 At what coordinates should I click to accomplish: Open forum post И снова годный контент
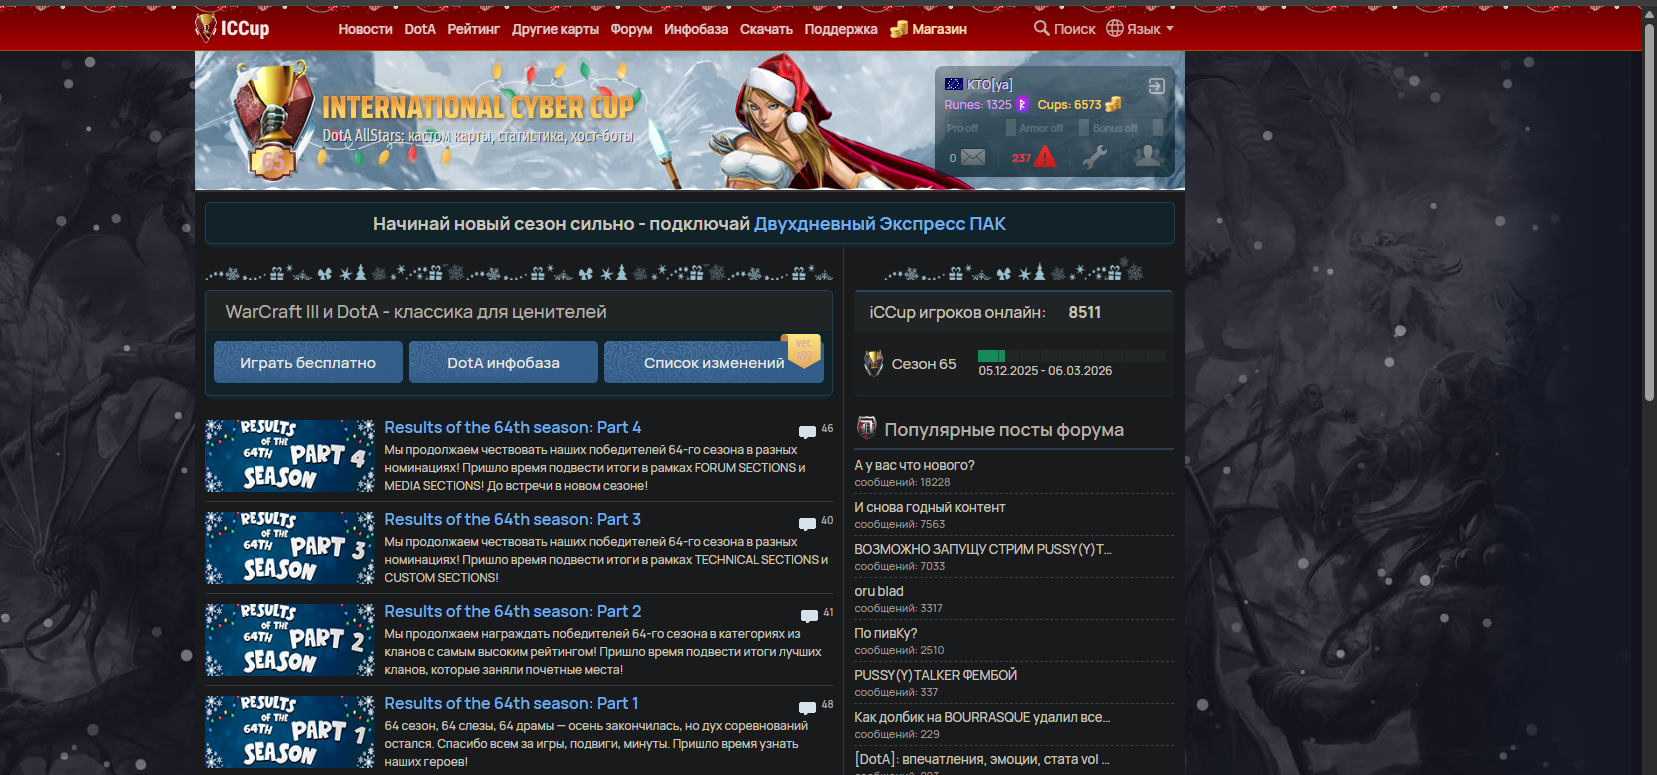(930, 507)
